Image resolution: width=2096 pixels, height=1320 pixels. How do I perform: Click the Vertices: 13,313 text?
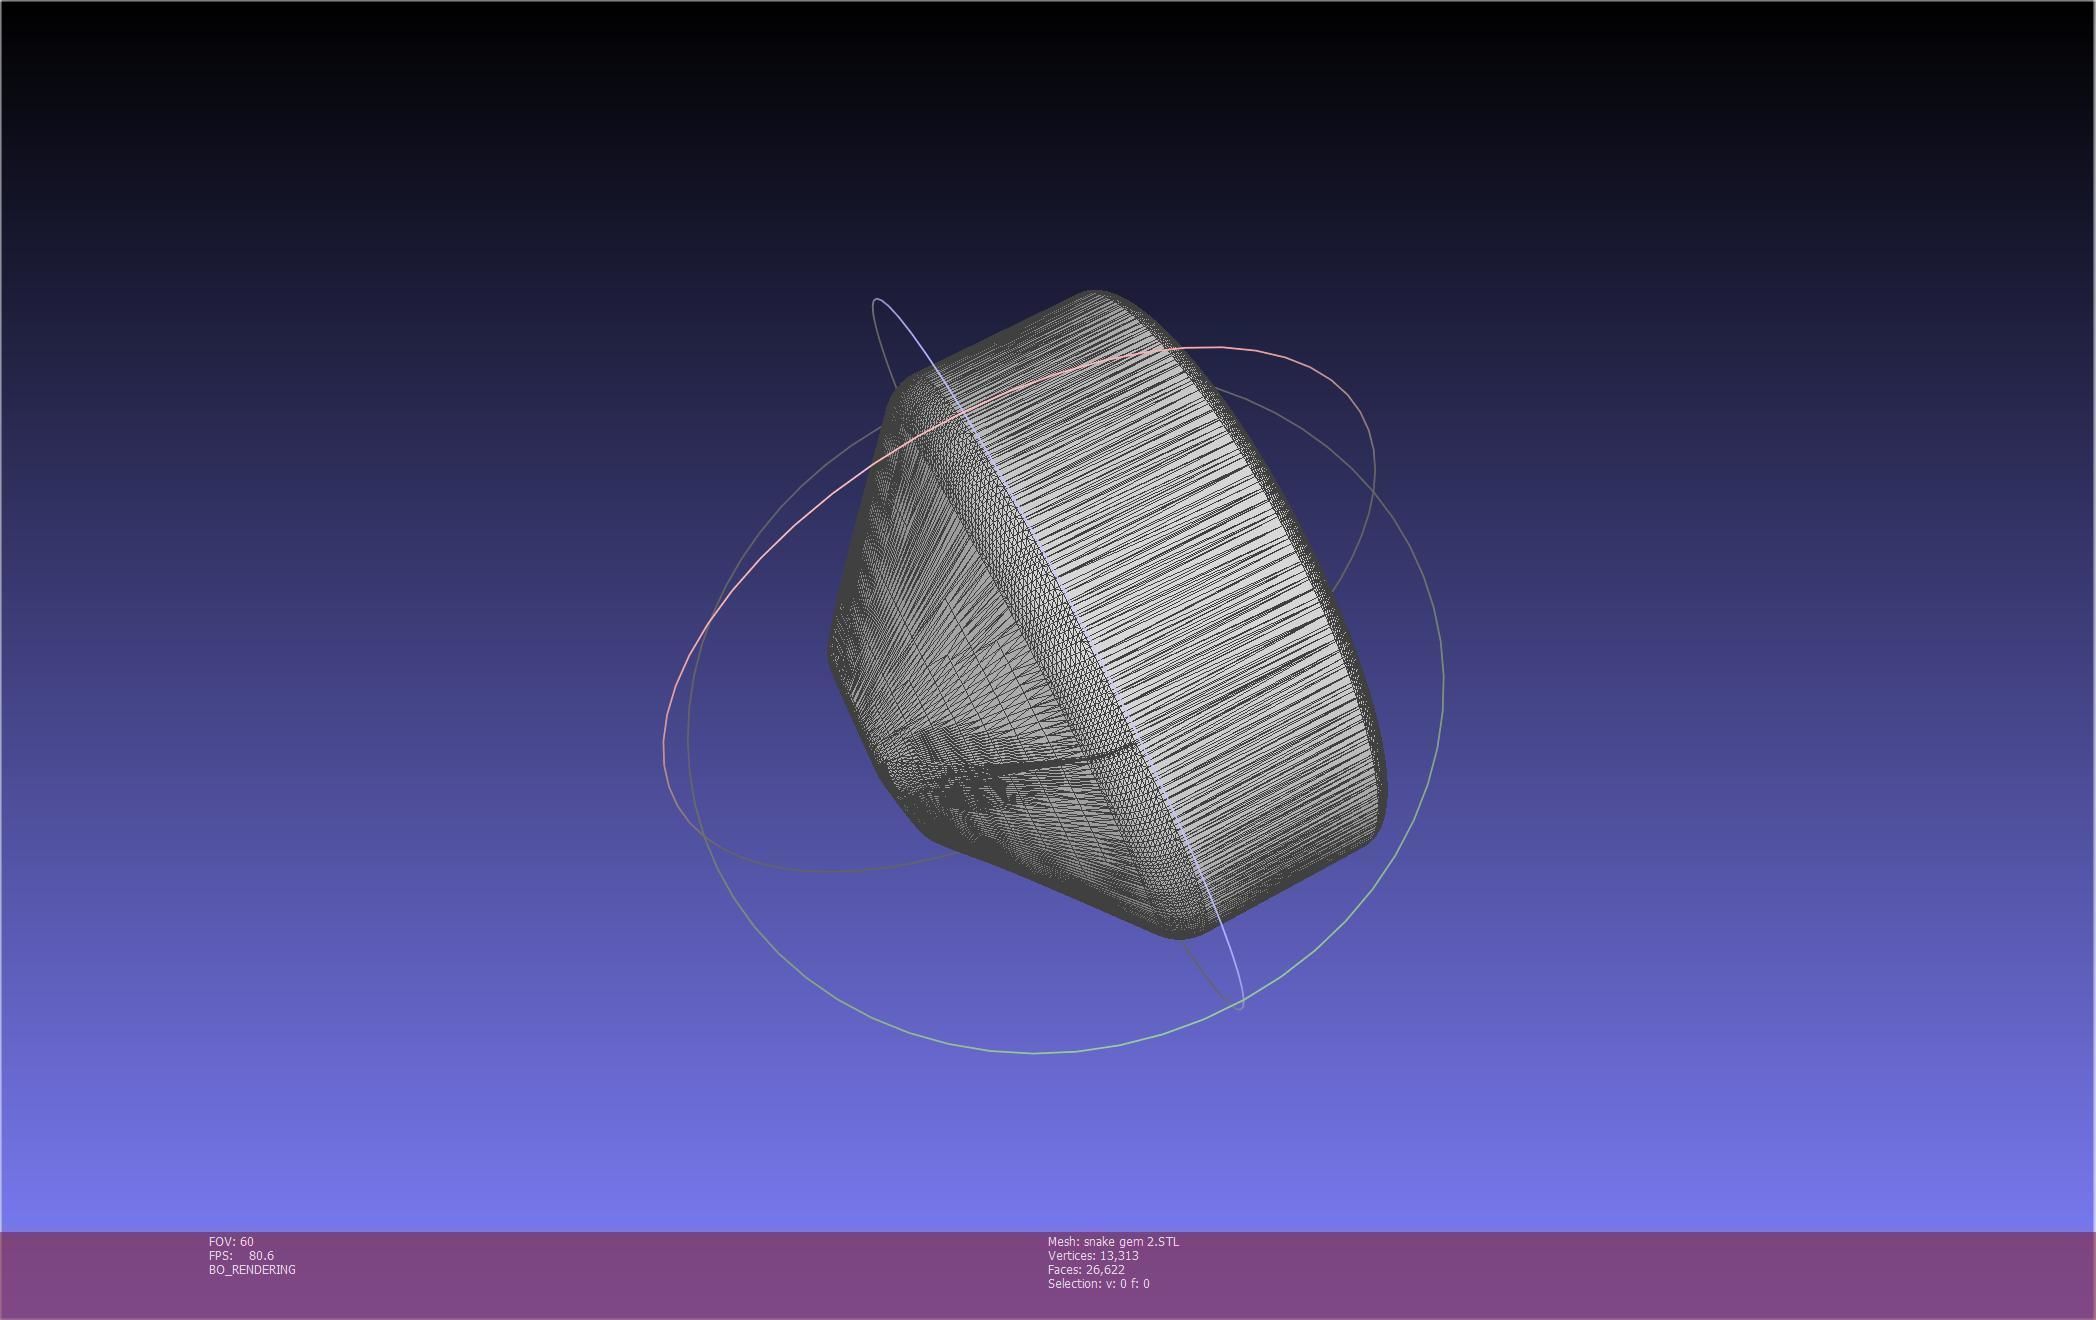click(1093, 1256)
